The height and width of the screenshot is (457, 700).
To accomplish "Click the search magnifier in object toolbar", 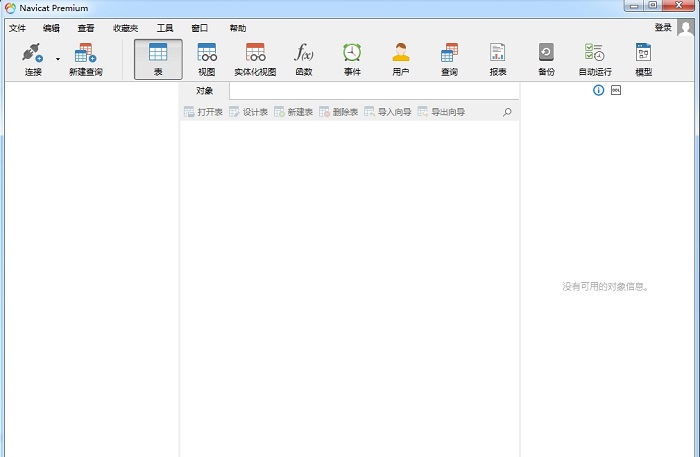I will pos(507,112).
